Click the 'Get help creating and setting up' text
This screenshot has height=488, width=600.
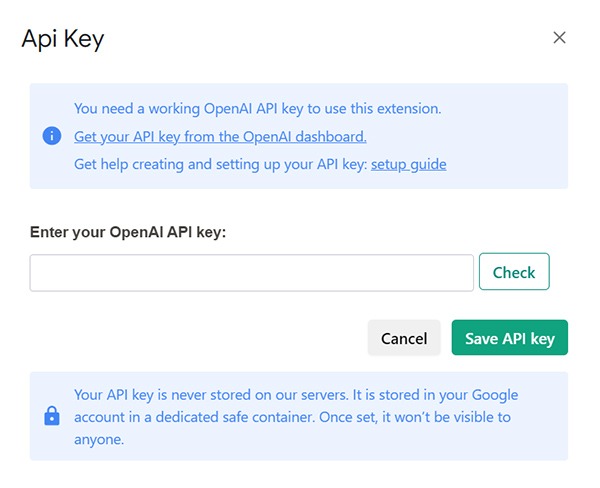[220, 164]
